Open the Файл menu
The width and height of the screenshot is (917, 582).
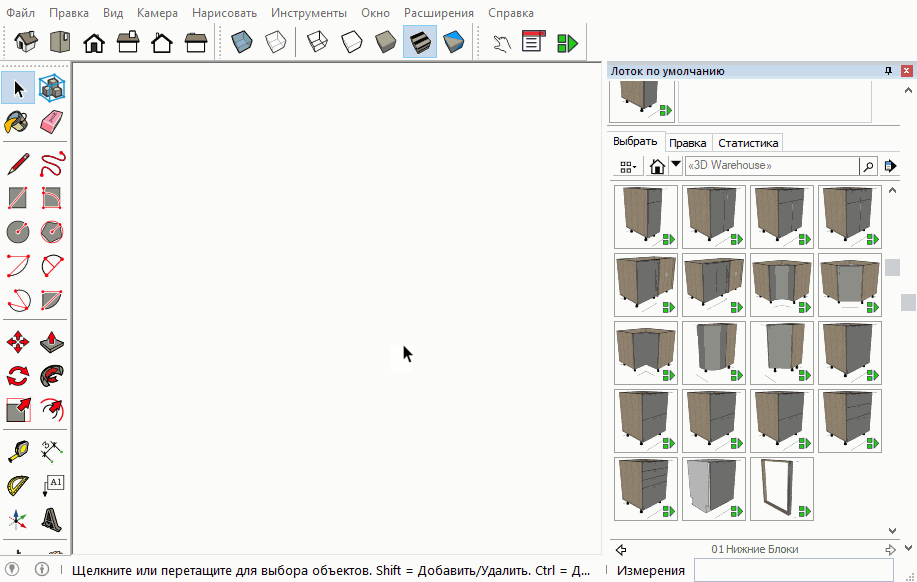pyautogui.click(x=20, y=13)
